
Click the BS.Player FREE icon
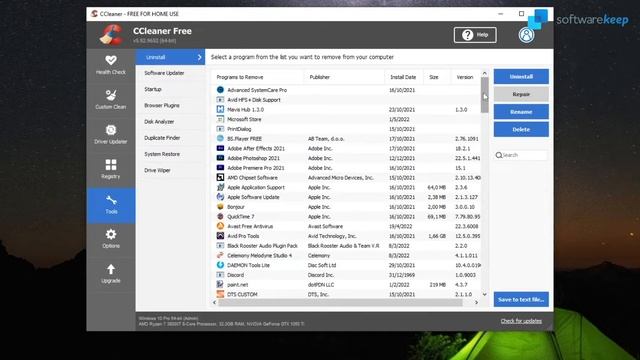click(220, 138)
